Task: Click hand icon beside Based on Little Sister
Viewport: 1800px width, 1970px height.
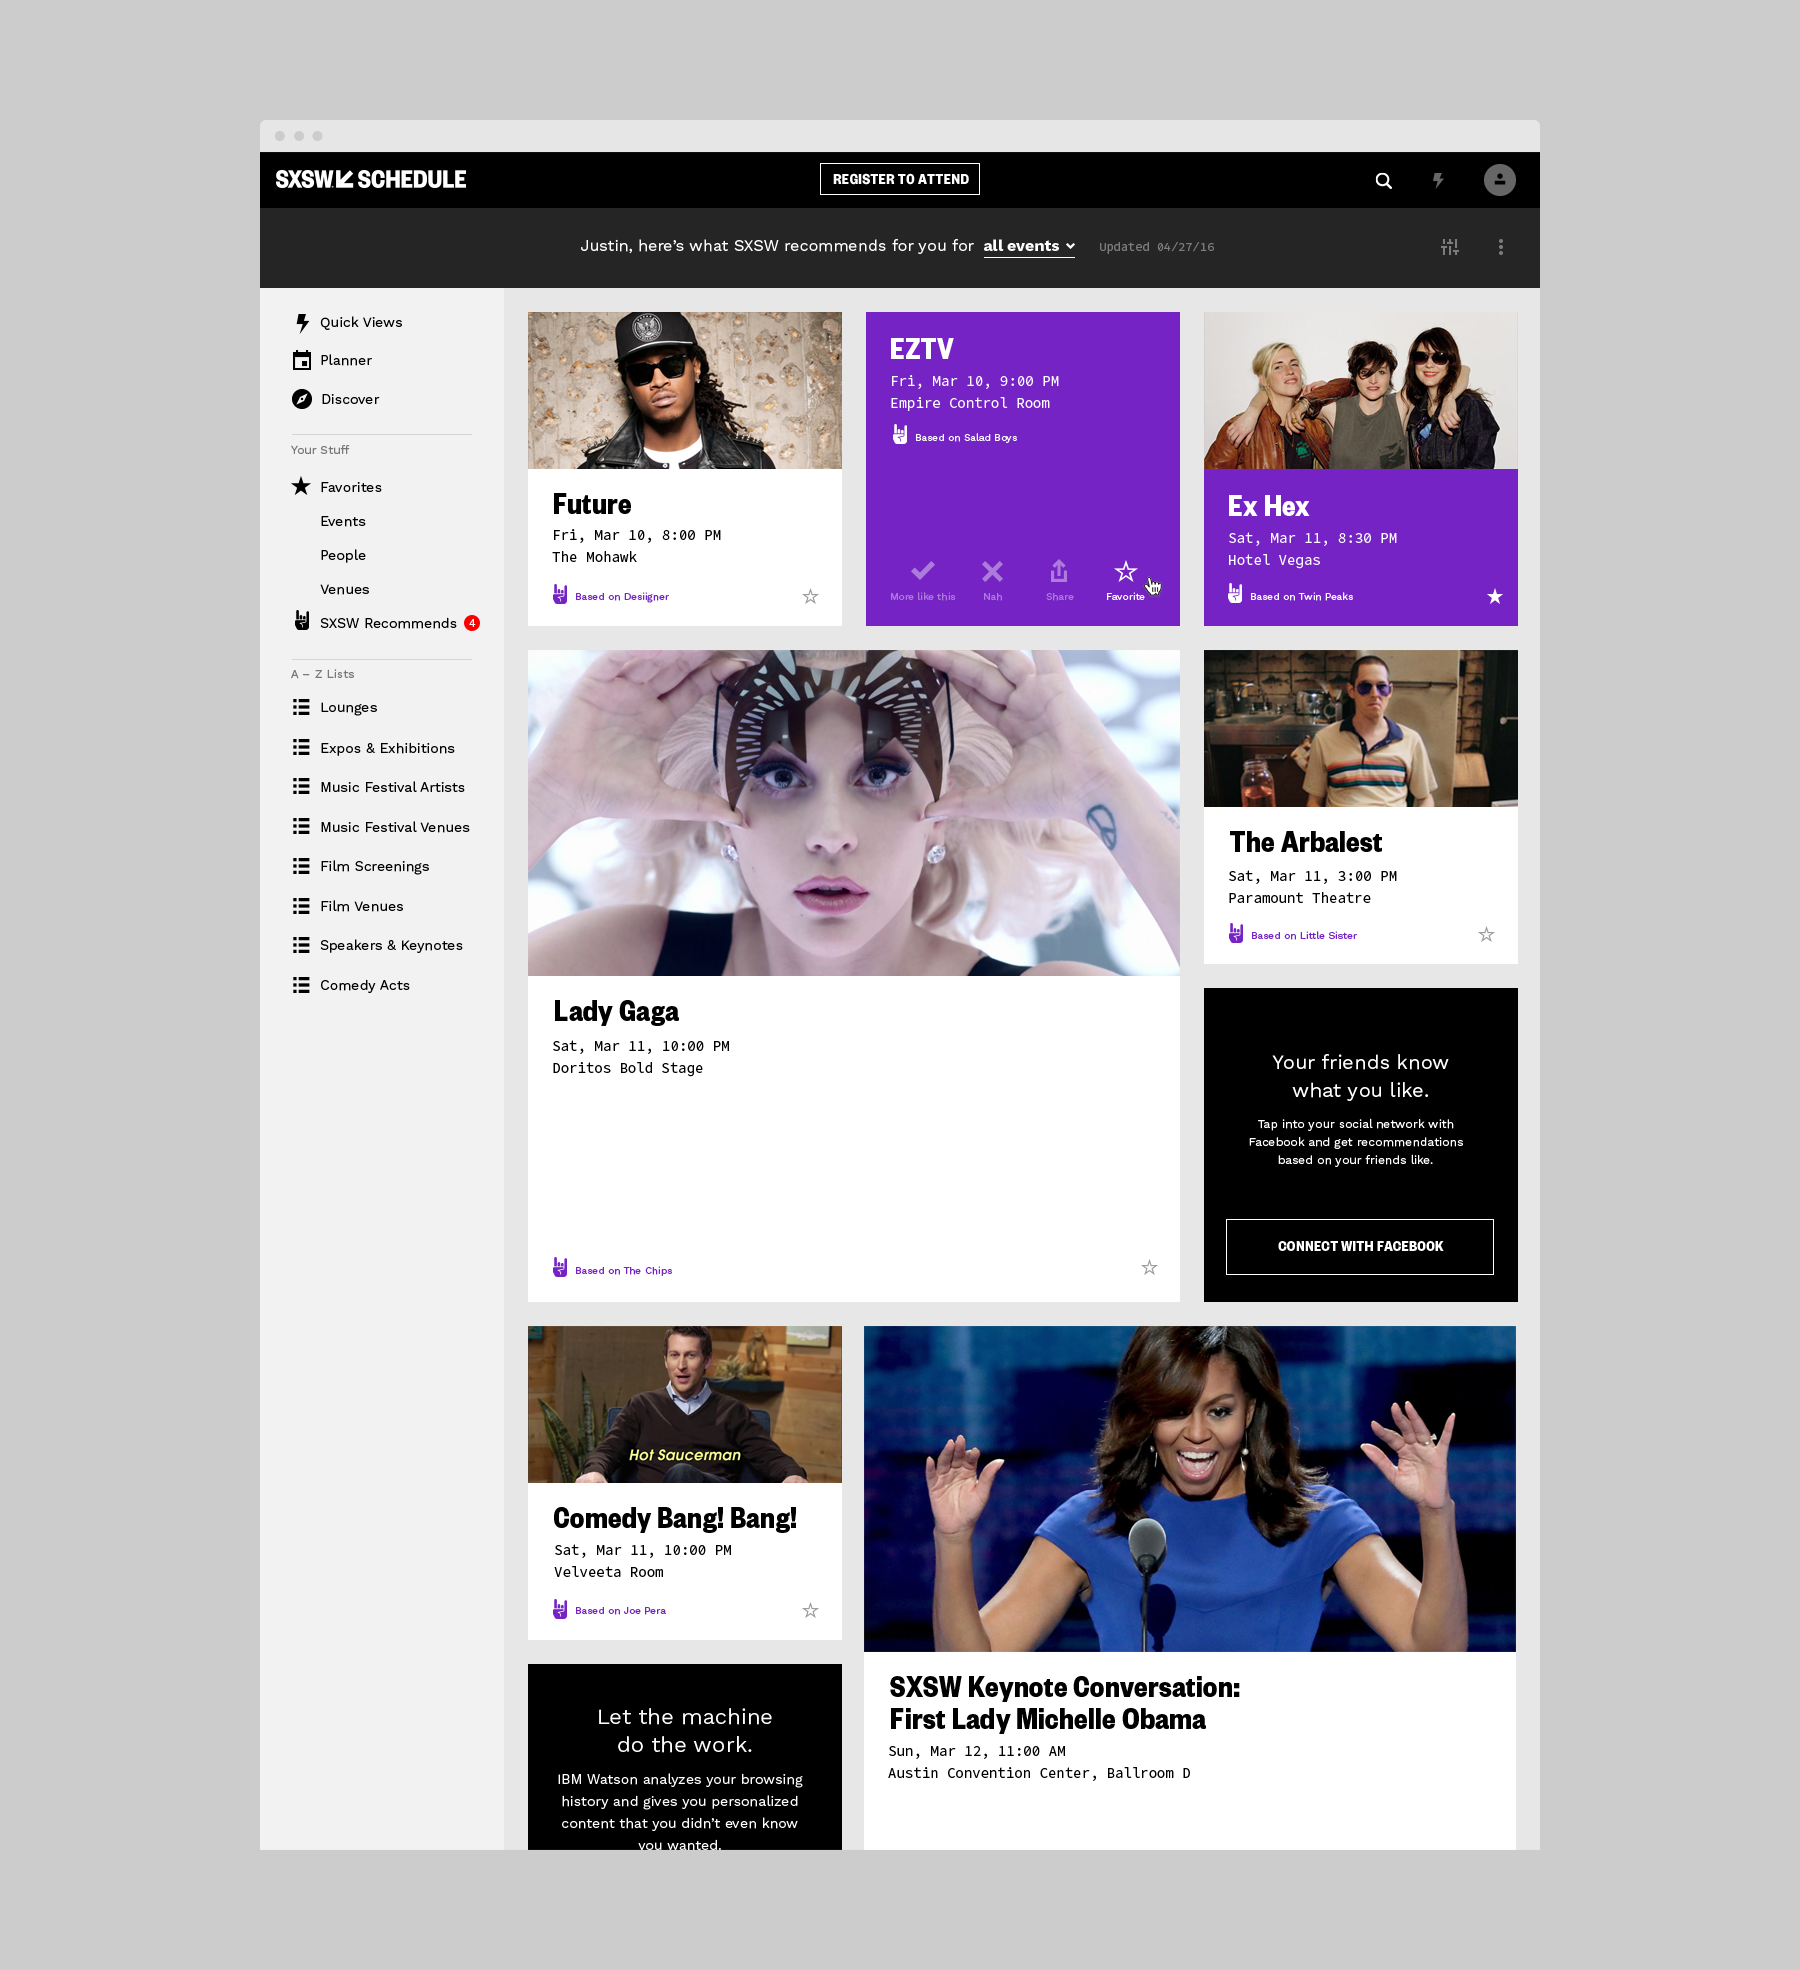Action: (x=1236, y=934)
